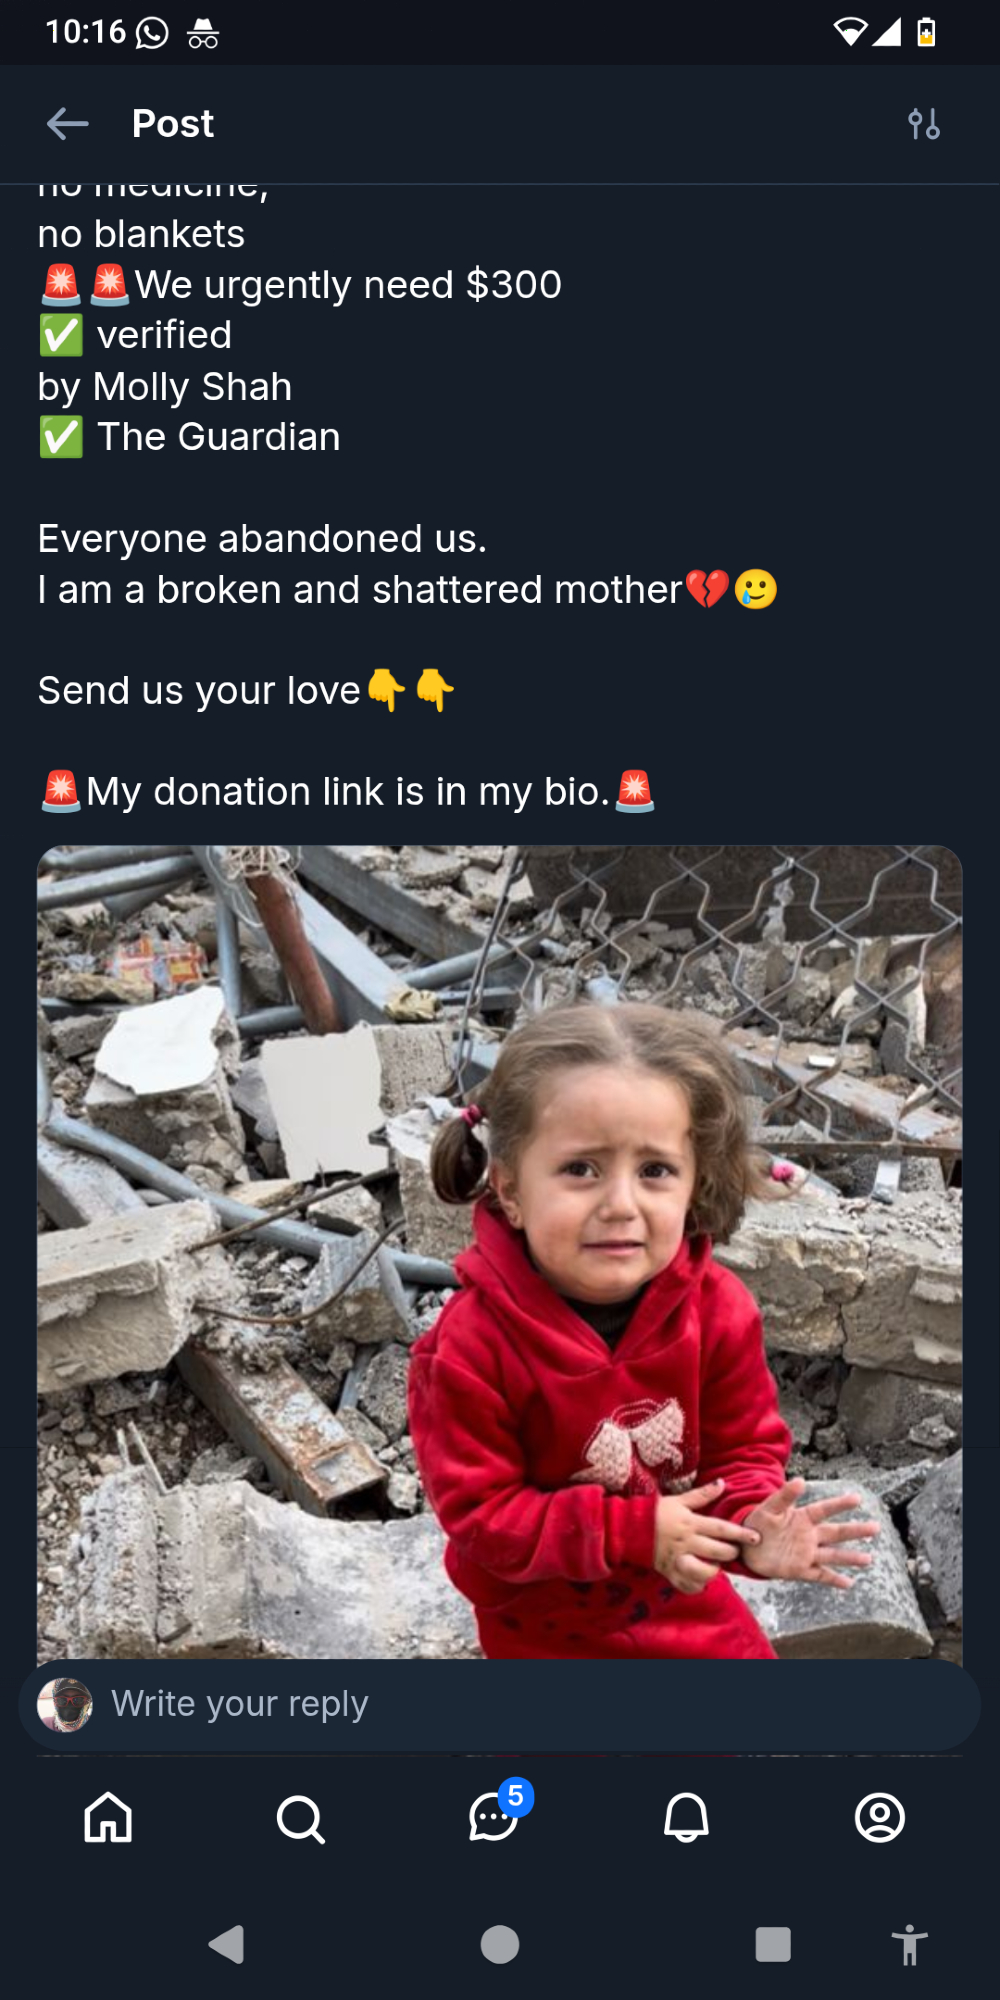Tap the WhatsApp status bar icon
This screenshot has width=1000, height=2000.
click(152, 33)
